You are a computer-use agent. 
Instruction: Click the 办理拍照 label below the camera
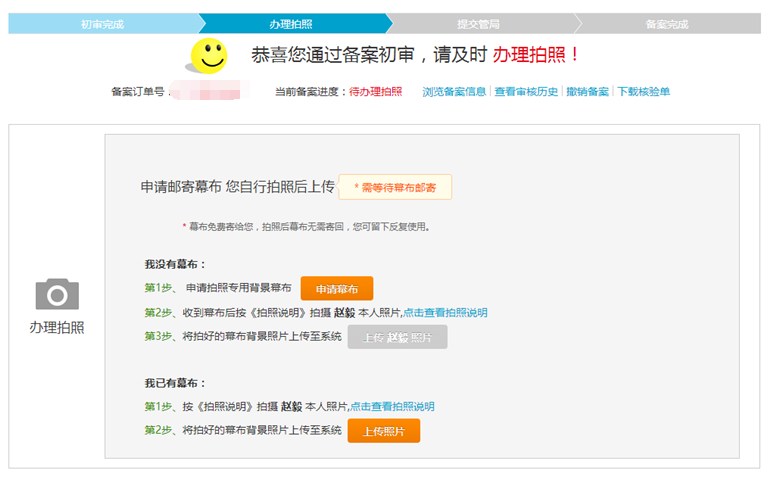(57, 328)
